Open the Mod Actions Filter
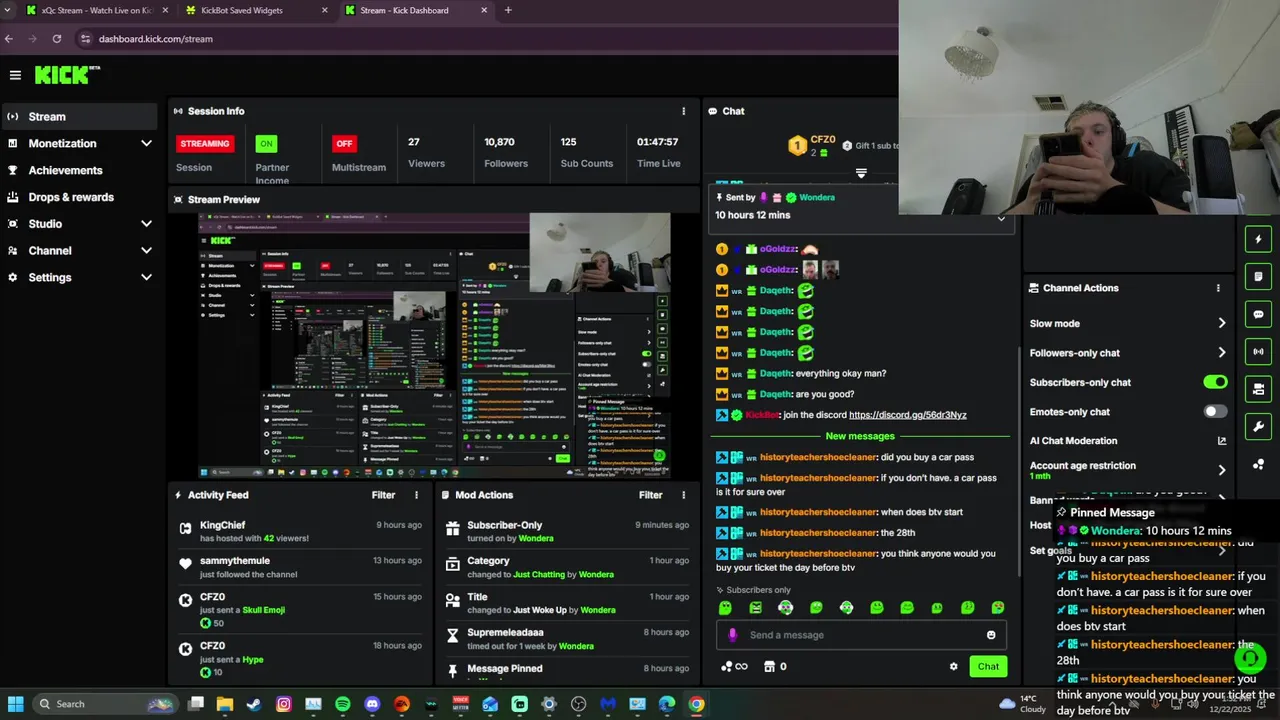Screen dimensions: 1280x720 (651, 495)
